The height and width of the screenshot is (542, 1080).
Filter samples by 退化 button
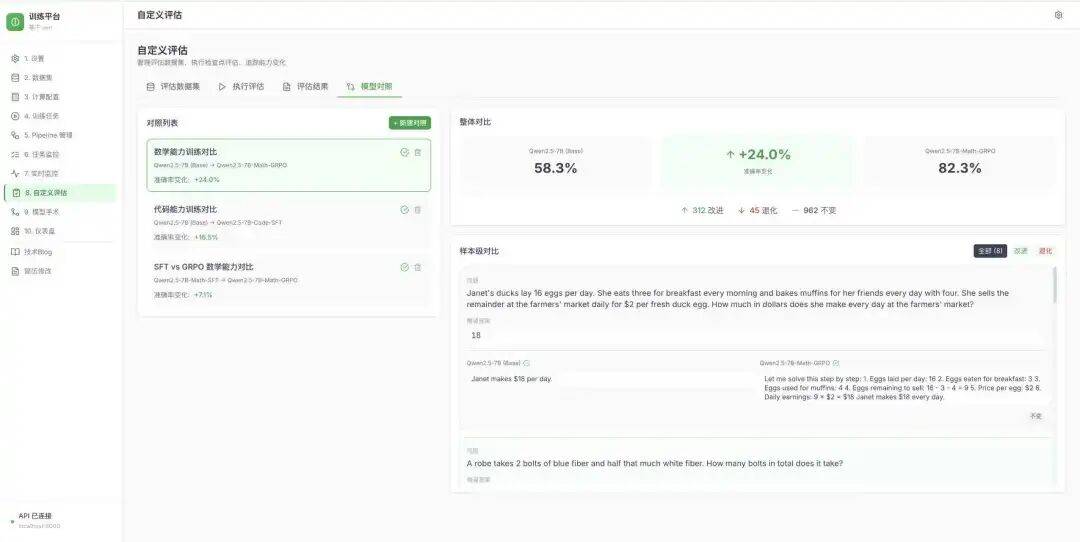1045,251
